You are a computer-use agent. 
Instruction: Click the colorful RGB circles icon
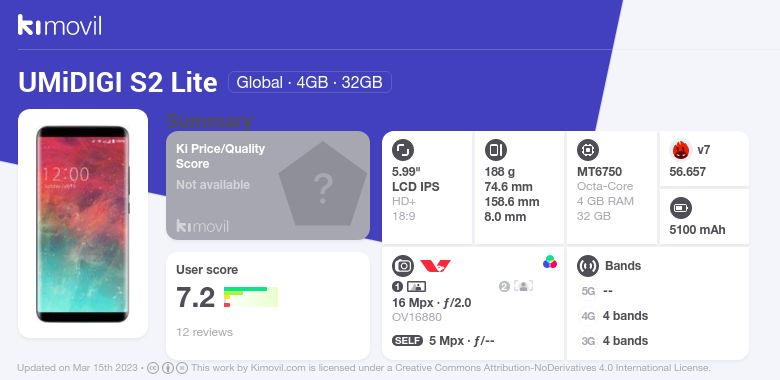pyautogui.click(x=550, y=262)
